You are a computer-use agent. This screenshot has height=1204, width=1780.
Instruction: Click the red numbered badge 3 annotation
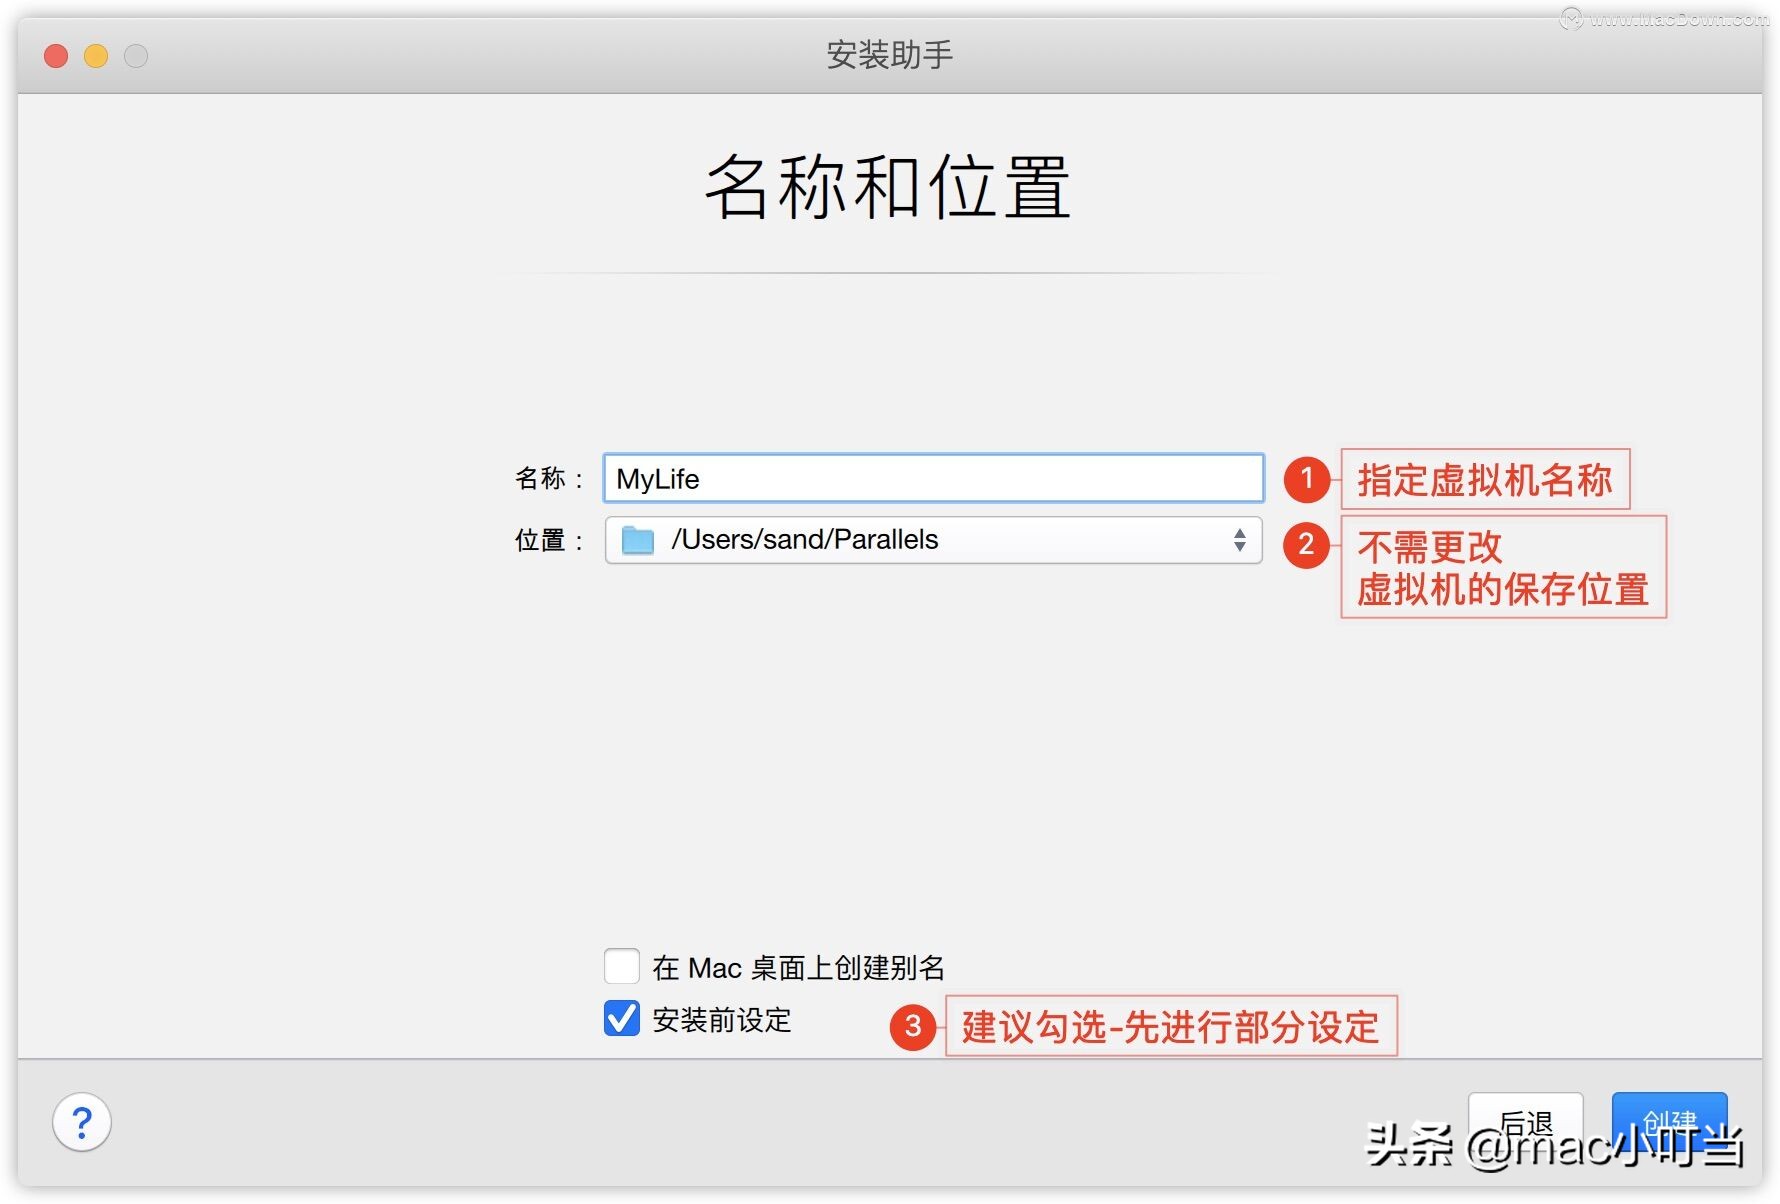pos(912,1027)
